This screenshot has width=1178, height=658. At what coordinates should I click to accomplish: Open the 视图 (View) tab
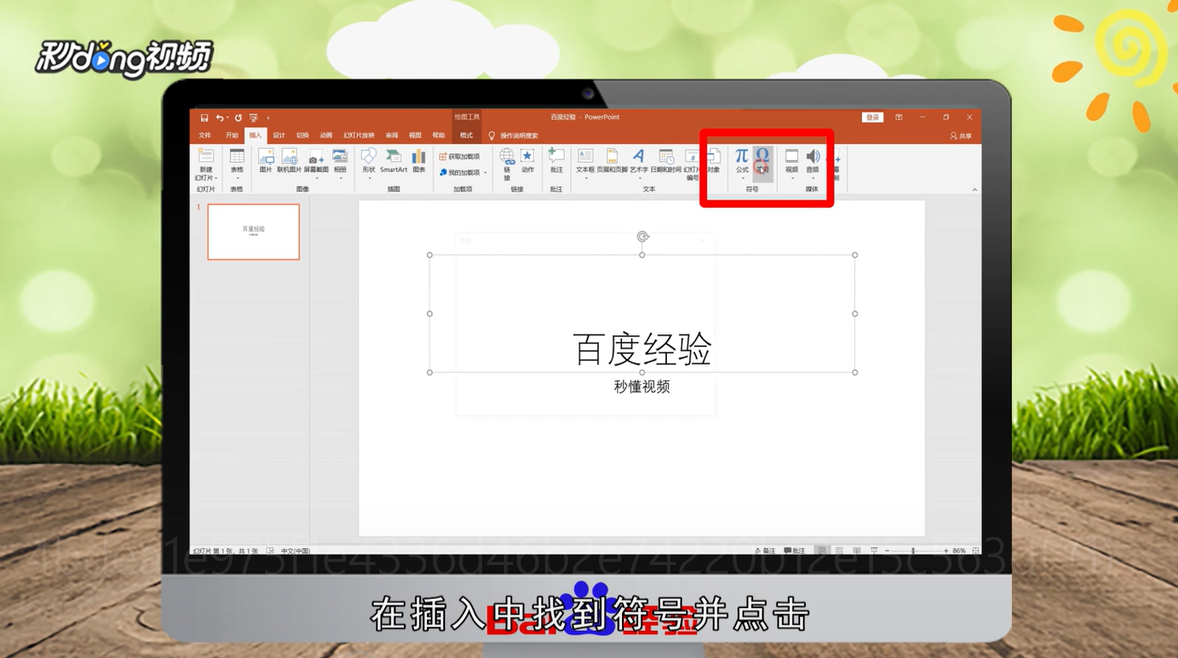point(415,136)
